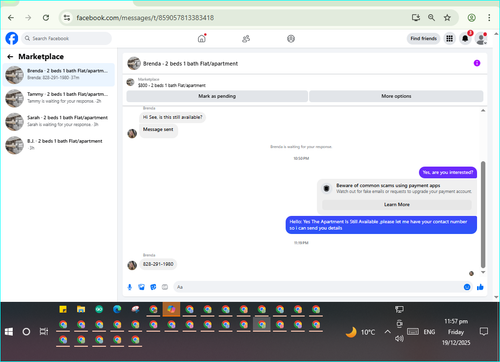Choose a GIF icon in composer
This screenshot has height=362, width=500.
[x=165, y=287]
